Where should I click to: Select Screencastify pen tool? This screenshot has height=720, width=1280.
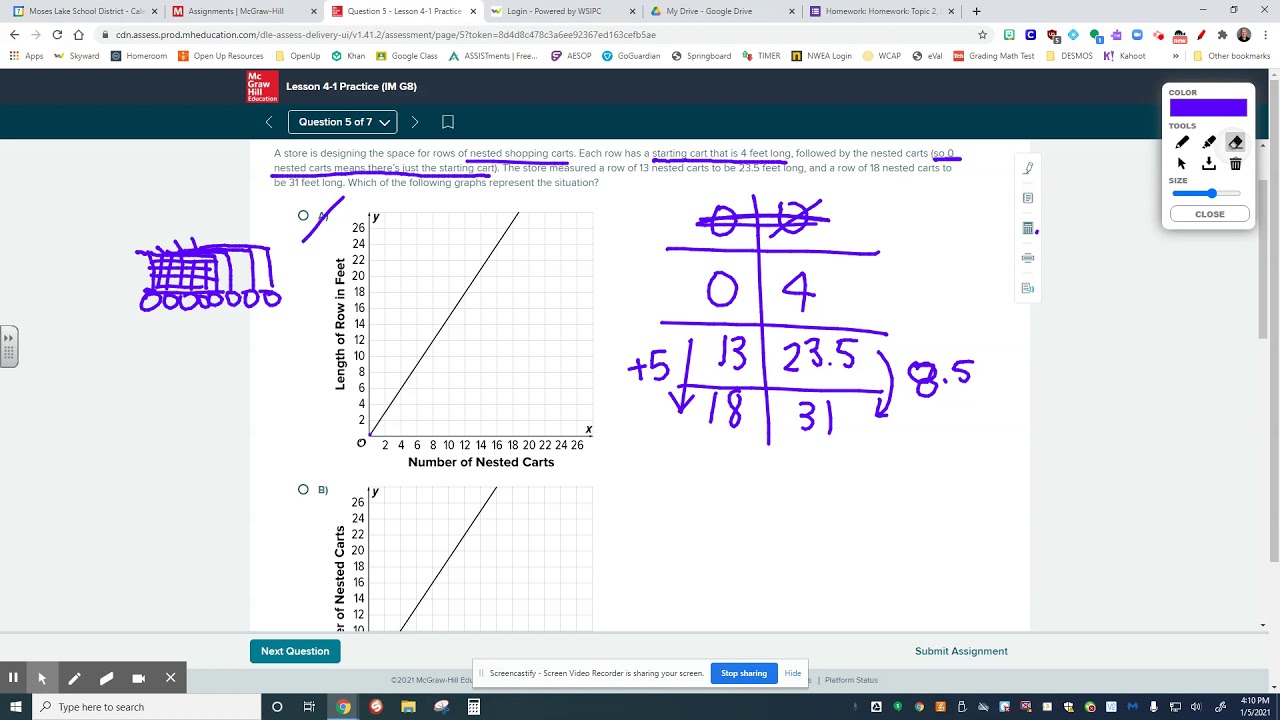(74, 678)
